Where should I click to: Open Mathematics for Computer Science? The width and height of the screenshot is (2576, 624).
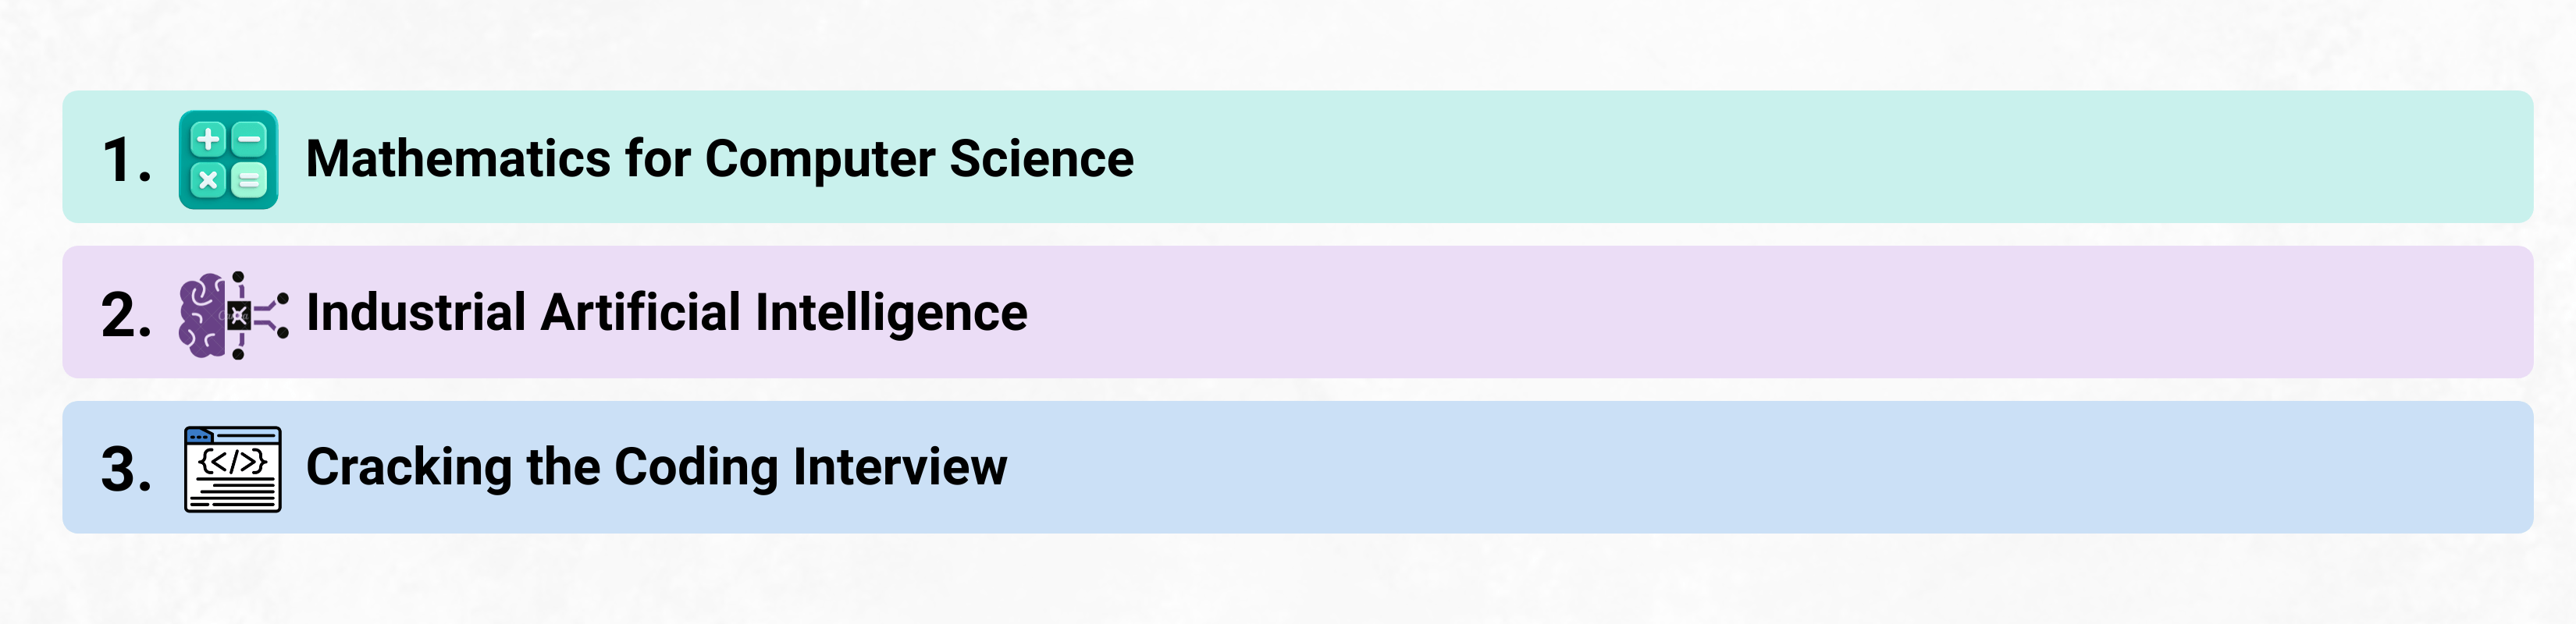click(719, 159)
